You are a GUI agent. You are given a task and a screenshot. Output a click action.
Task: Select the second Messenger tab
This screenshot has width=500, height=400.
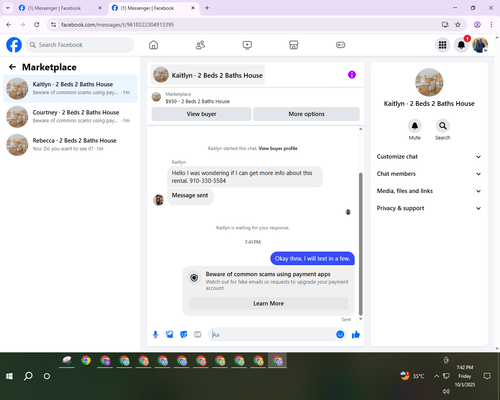[x=153, y=8]
